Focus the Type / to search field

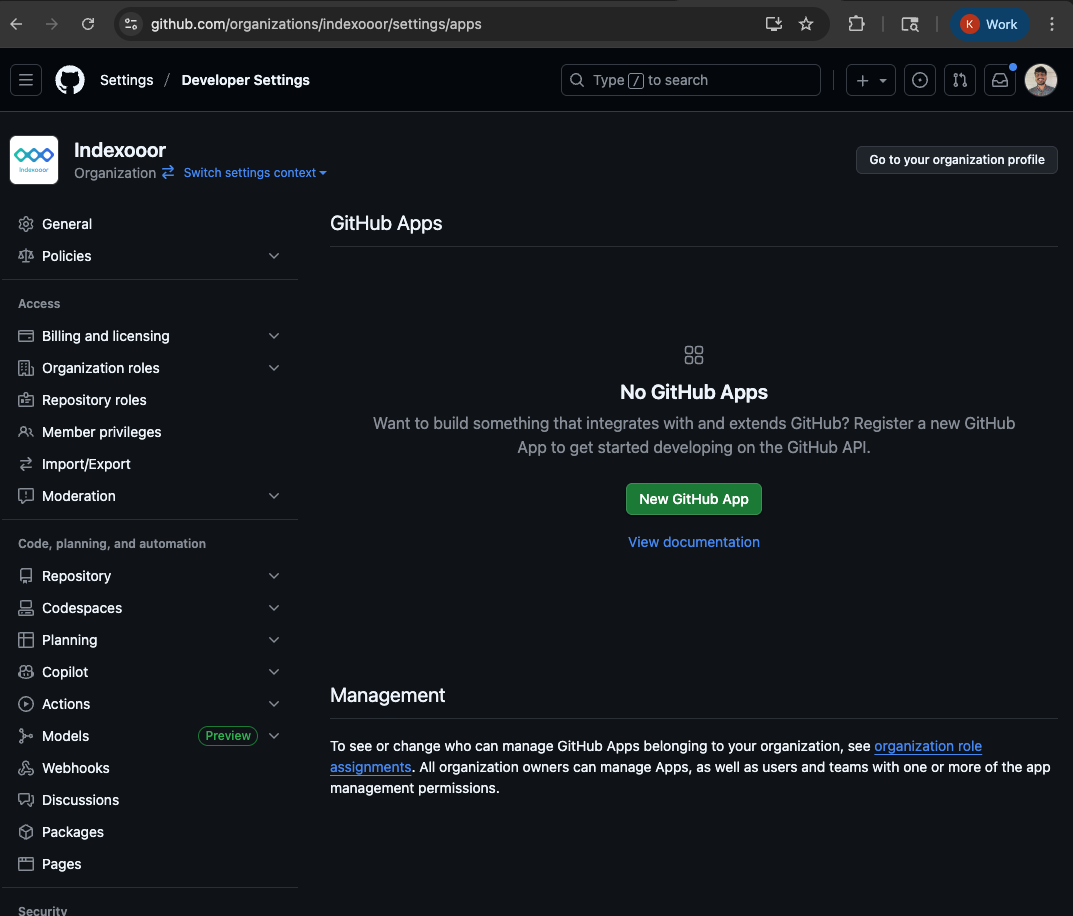point(690,80)
